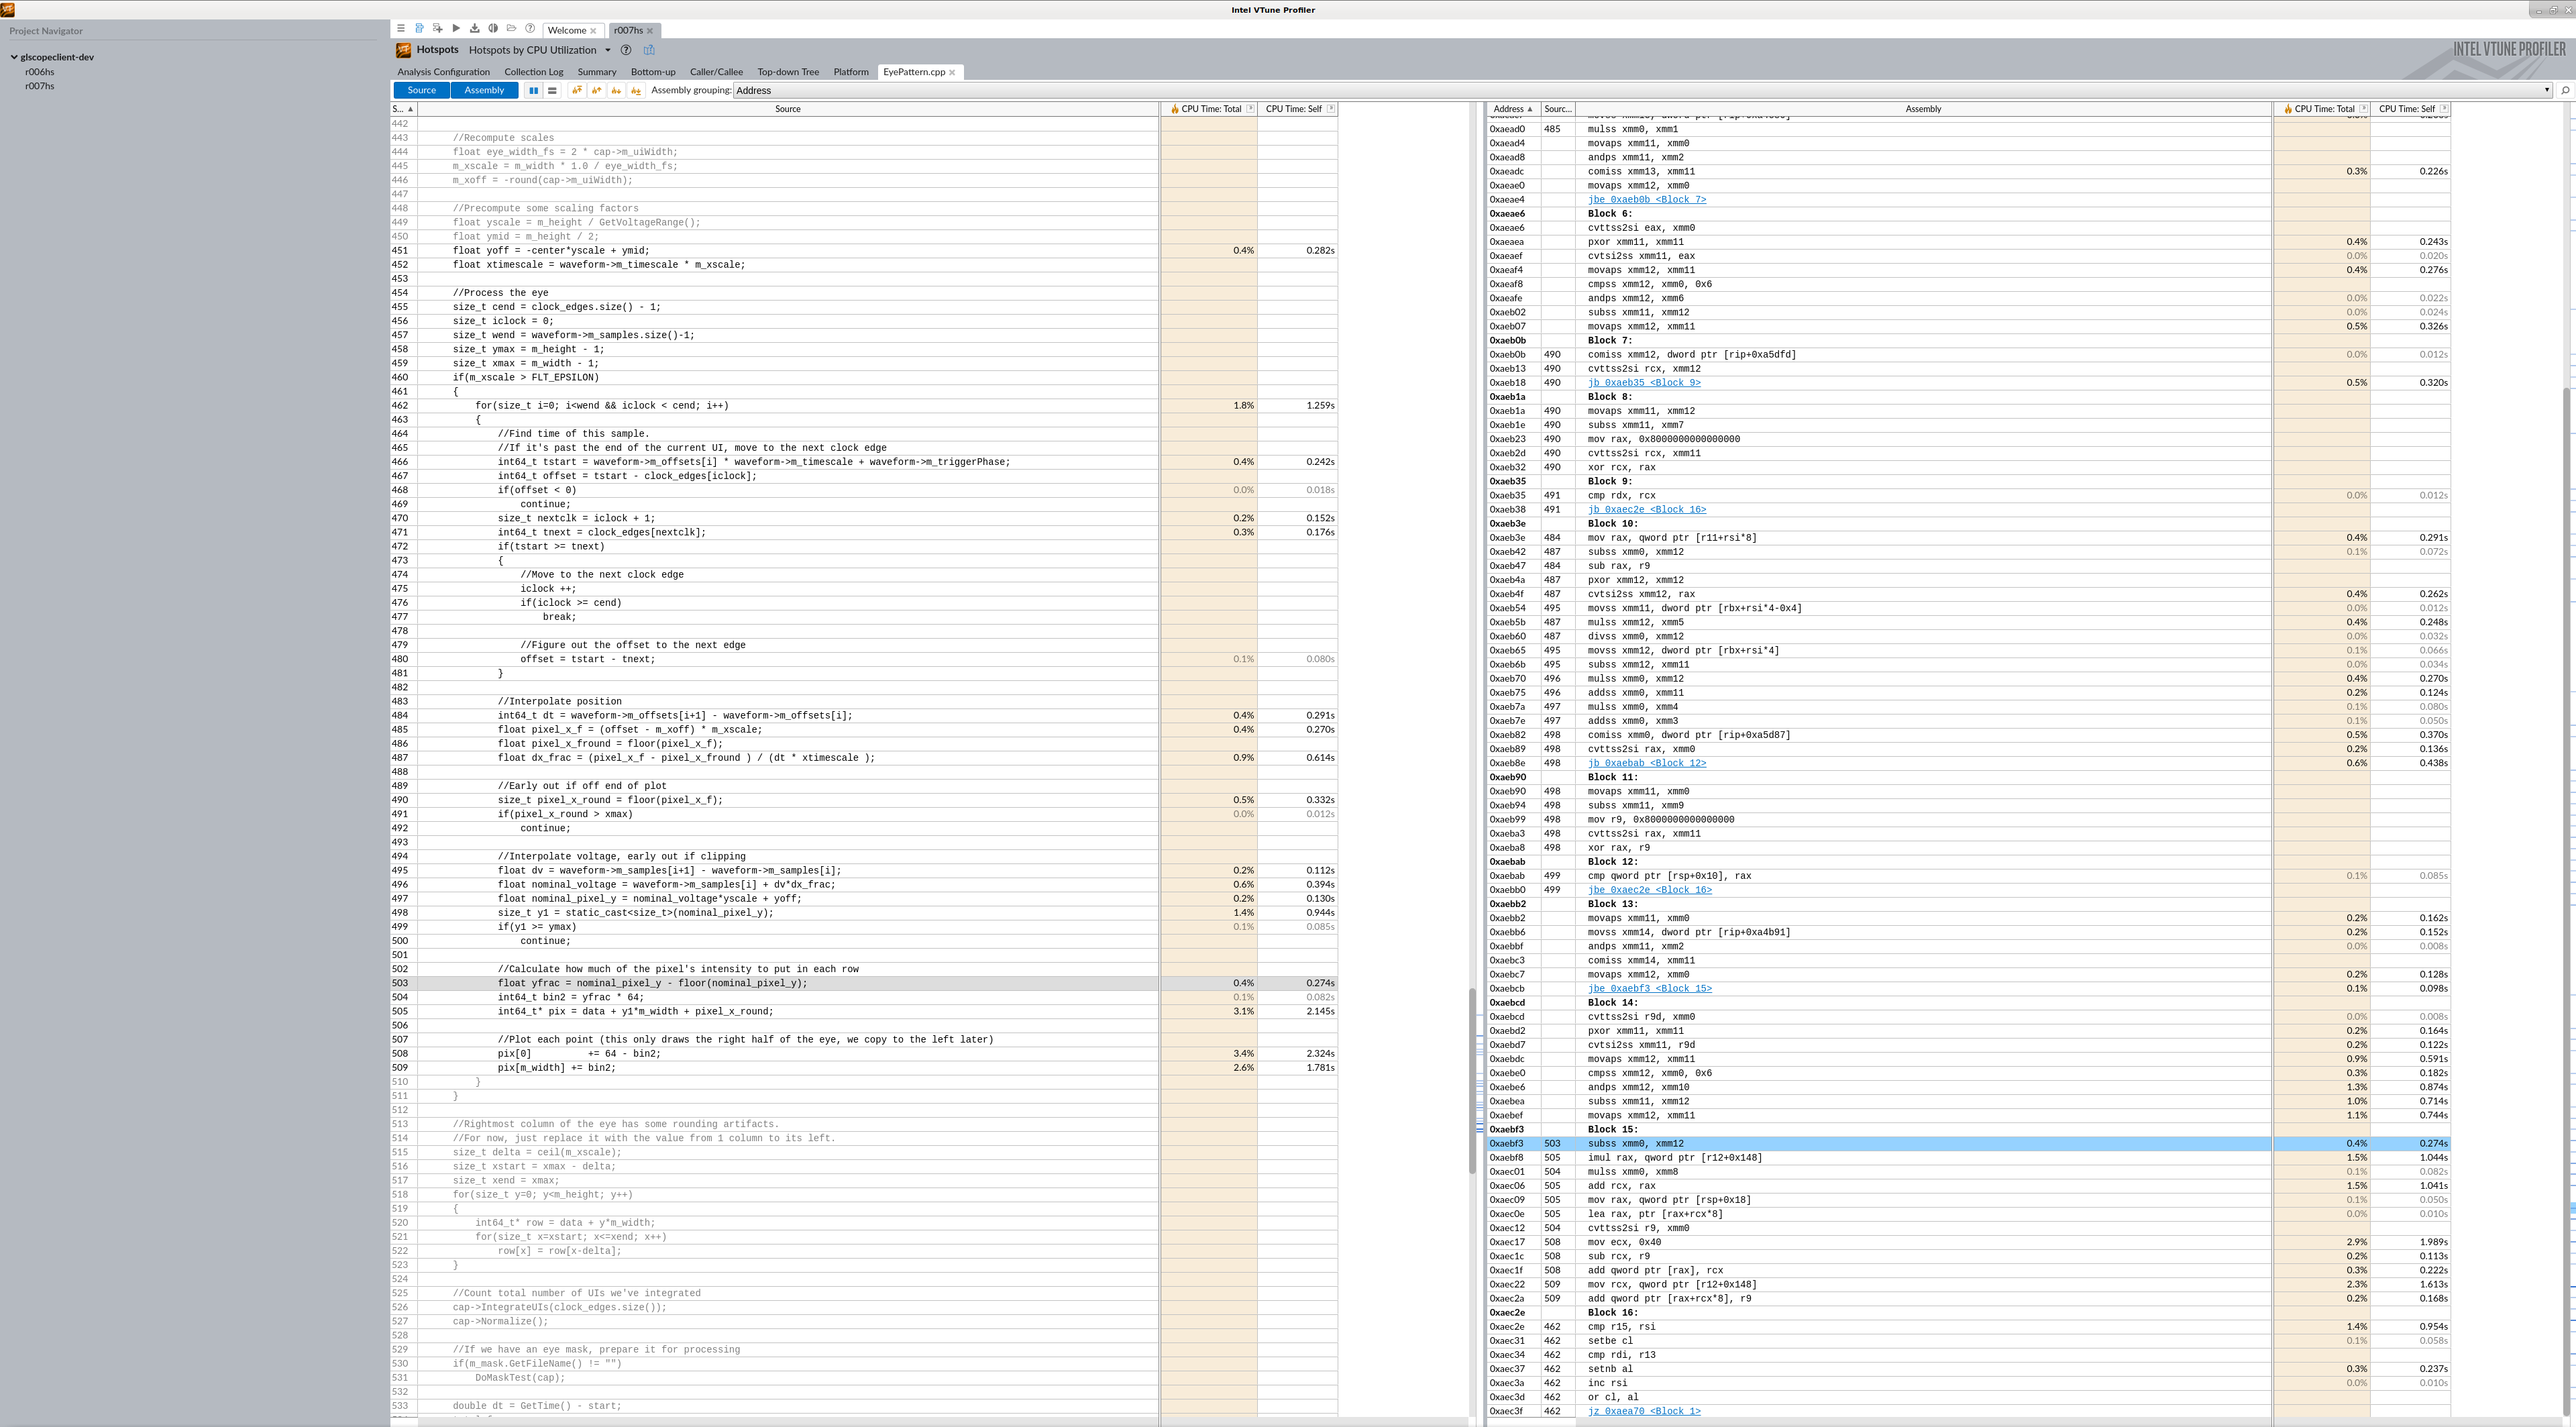
Task: Follow jz 0xaea70 Block 1 link
Action: tap(1644, 1412)
